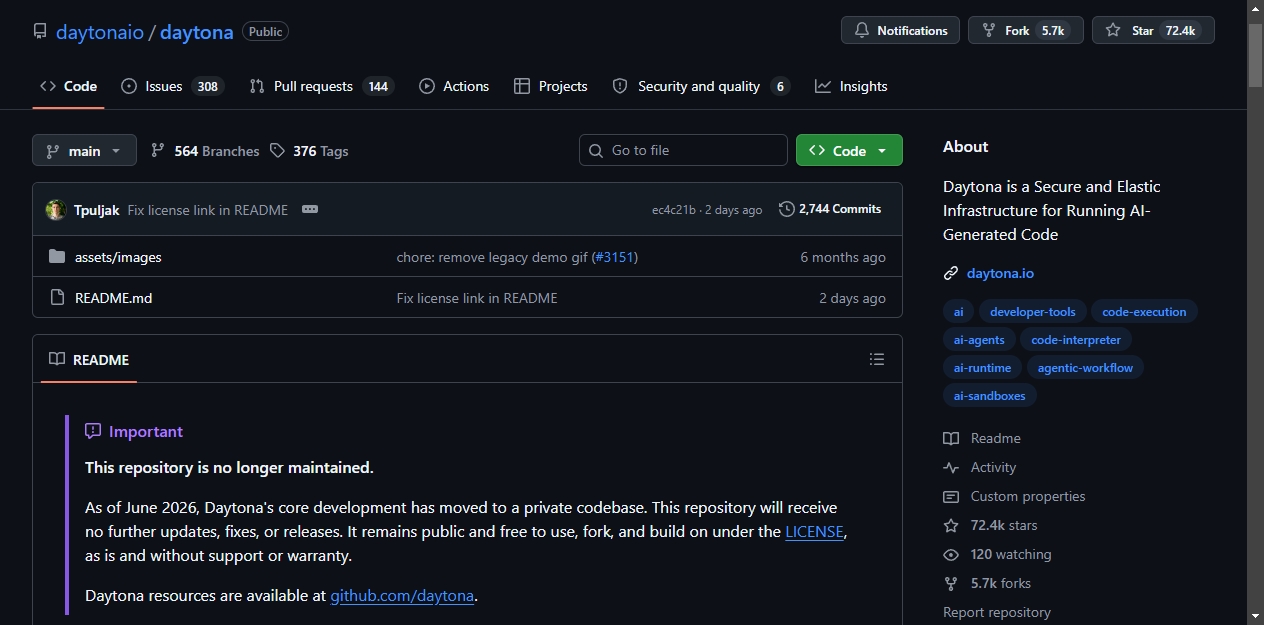Select the README tab in file viewer

89,359
